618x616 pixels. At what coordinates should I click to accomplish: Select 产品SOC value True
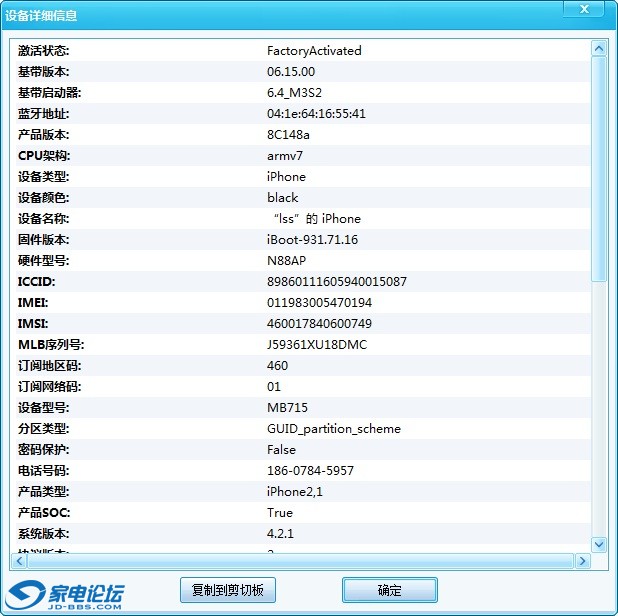[x=280, y=513]
